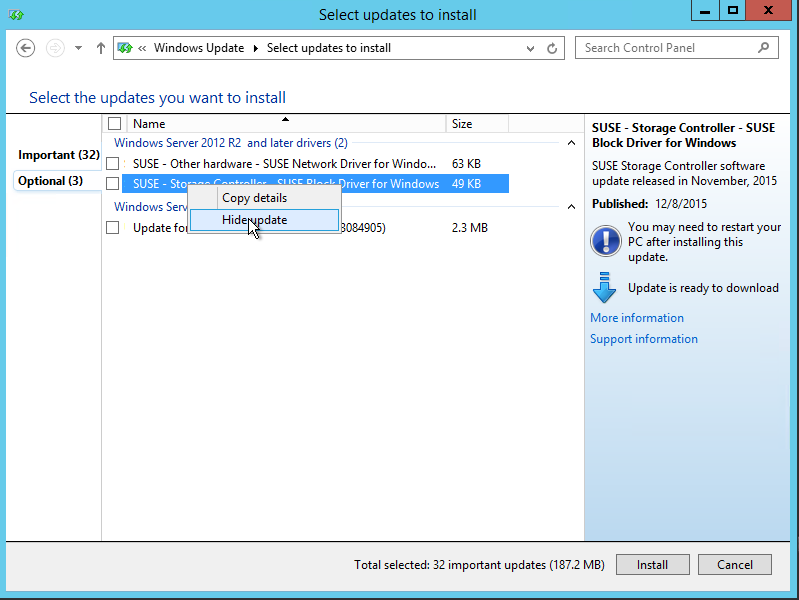Screen dimensions: 799x600
Task: Click the blue download arrow icon
Action: (605, 288)
